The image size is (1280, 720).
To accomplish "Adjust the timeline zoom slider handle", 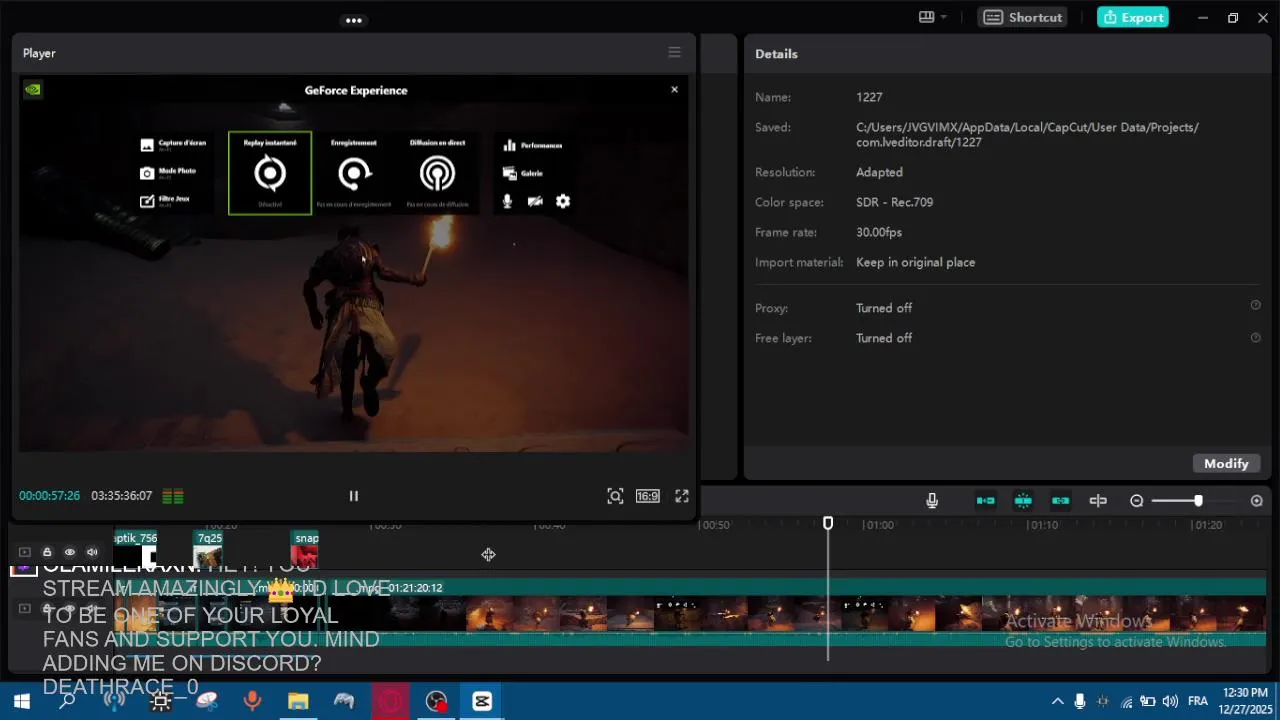I will point(1198,501).
